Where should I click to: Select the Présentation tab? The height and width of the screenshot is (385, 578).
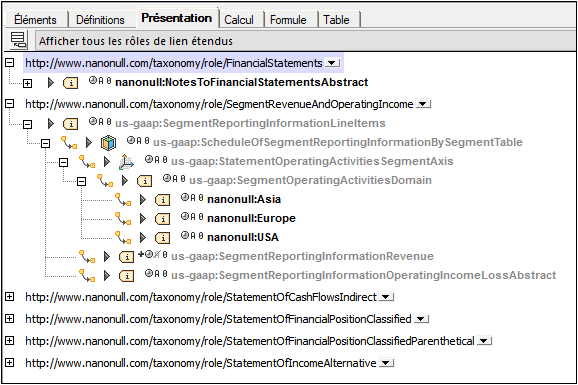tap(177, 18)
